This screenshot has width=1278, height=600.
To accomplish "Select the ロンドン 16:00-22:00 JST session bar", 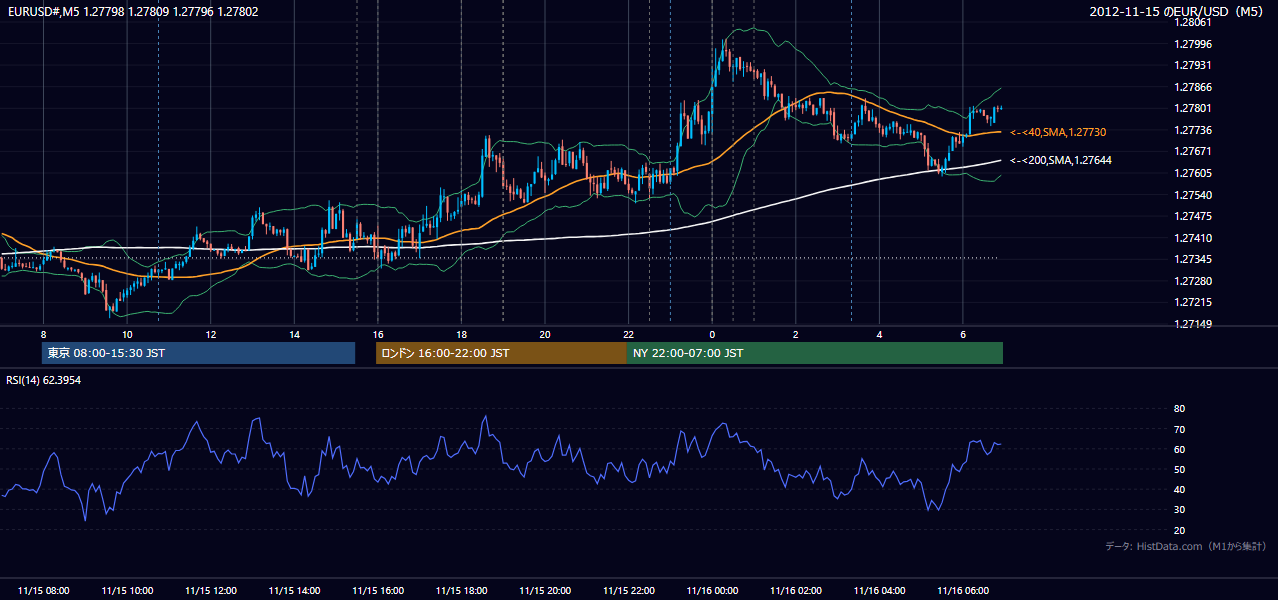I will tap(501, 353).
